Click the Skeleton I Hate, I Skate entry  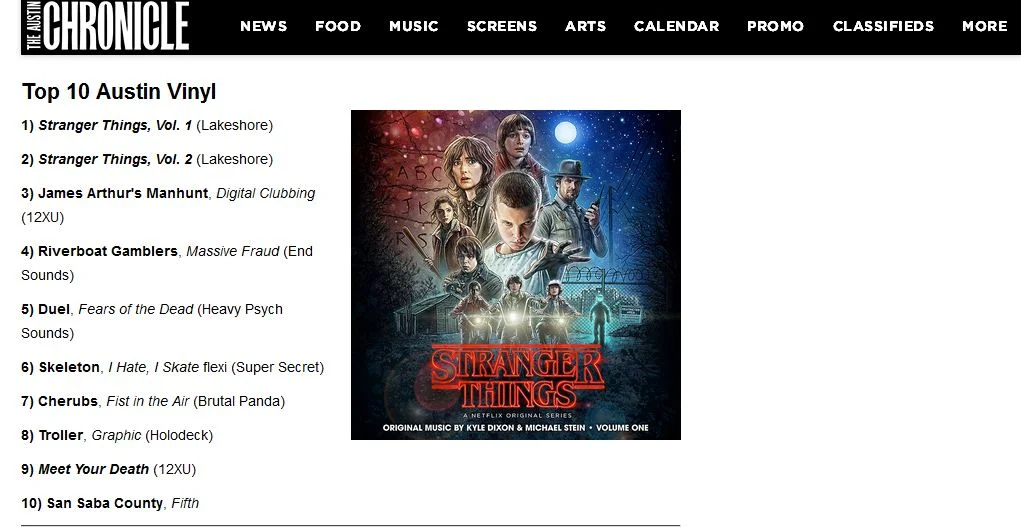coord(173,367)
